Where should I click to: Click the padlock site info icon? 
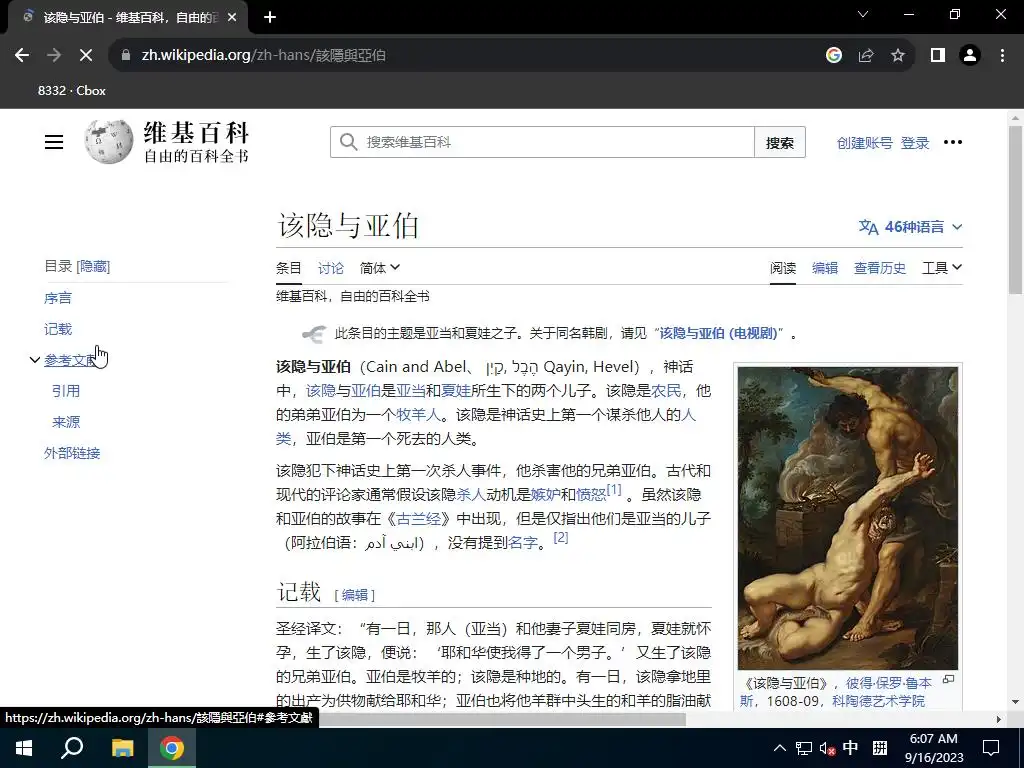pos(126,56)
